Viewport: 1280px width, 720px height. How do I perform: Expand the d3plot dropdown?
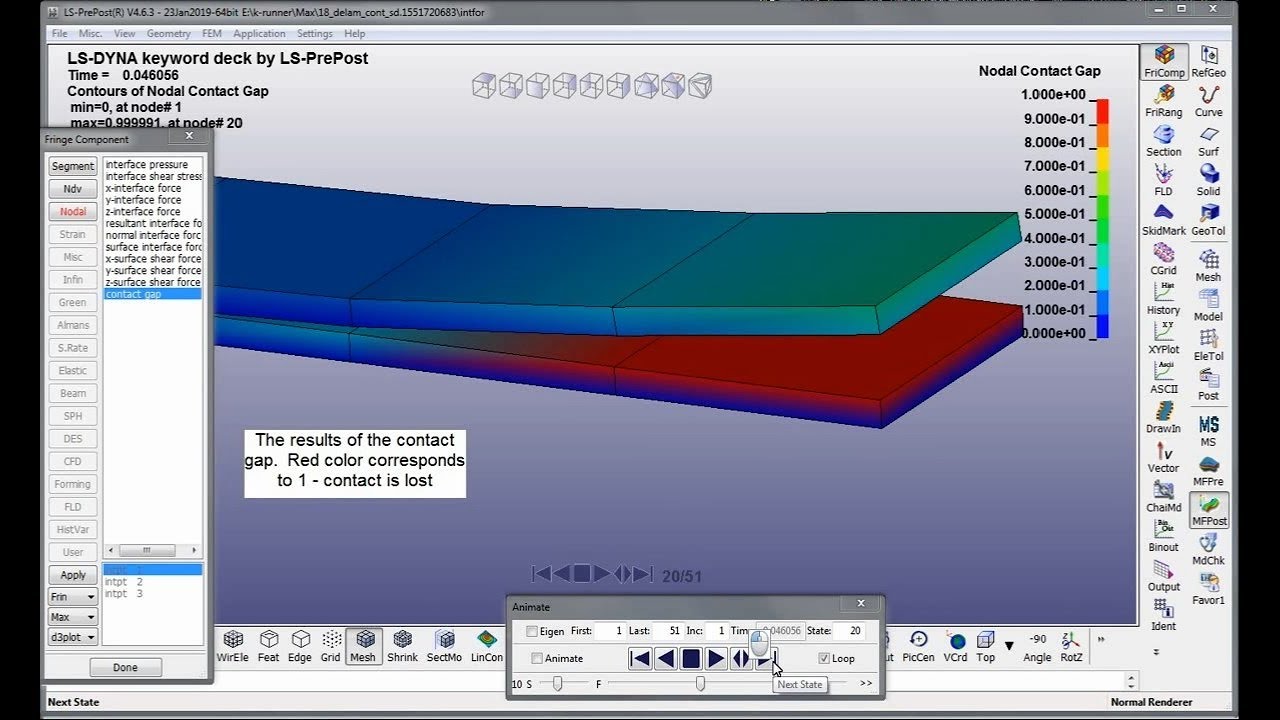tap(73, 637)
